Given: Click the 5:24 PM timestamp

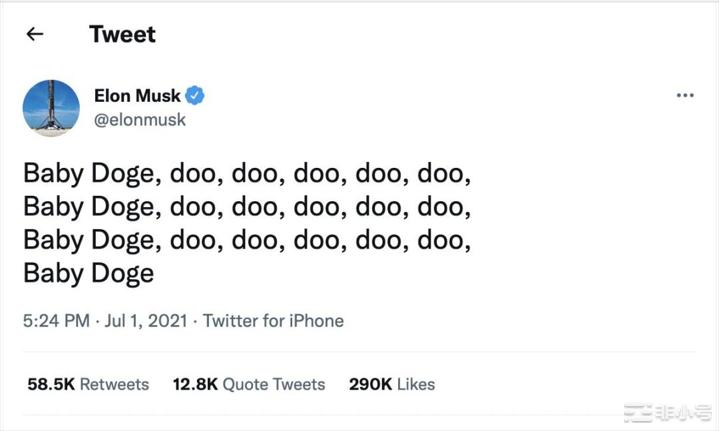Looking at the screenshot, I should (55, 321).
